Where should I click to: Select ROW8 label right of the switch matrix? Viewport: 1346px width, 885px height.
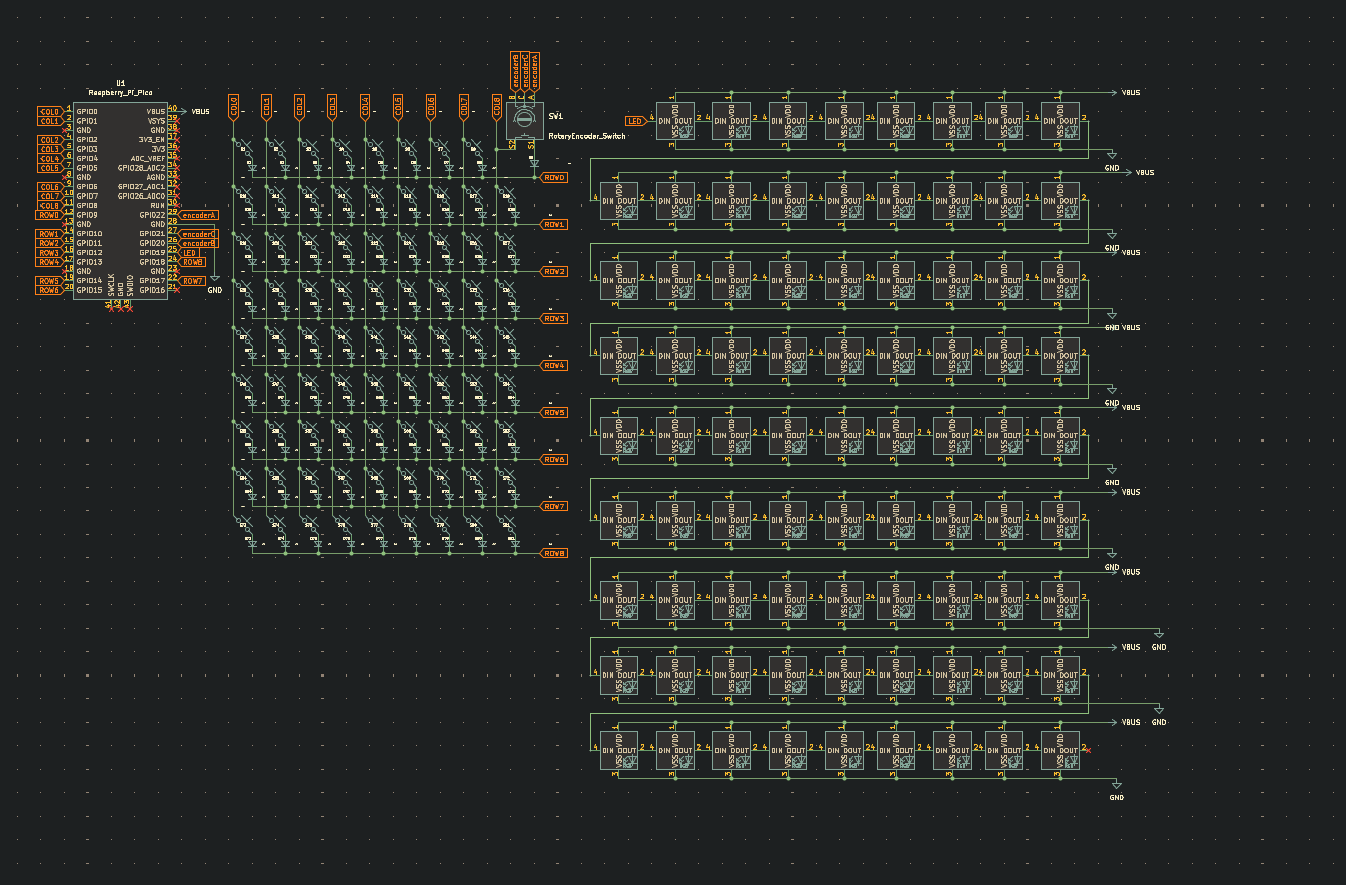(554, 553)
